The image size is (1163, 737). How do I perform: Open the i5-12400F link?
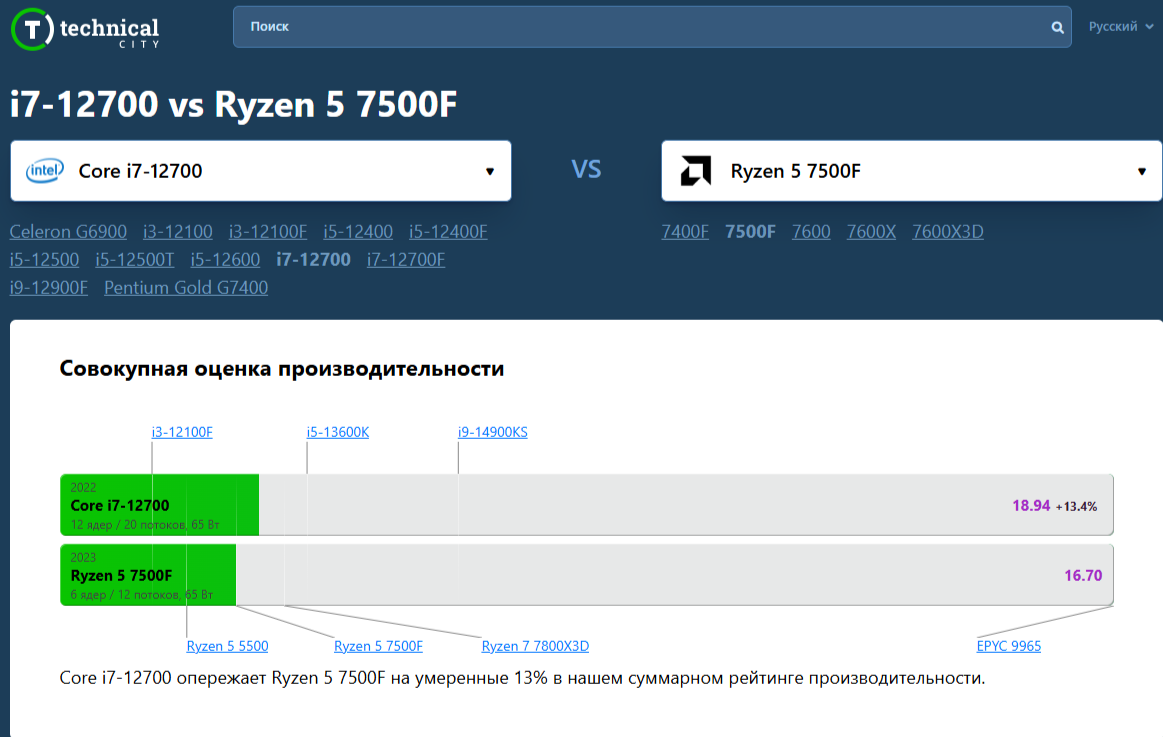(448, 231)
